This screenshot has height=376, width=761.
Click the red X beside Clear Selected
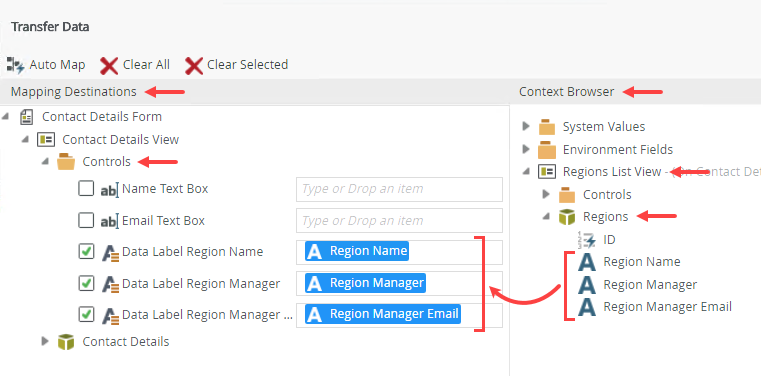pyautogui.click(x=194, y=65)
